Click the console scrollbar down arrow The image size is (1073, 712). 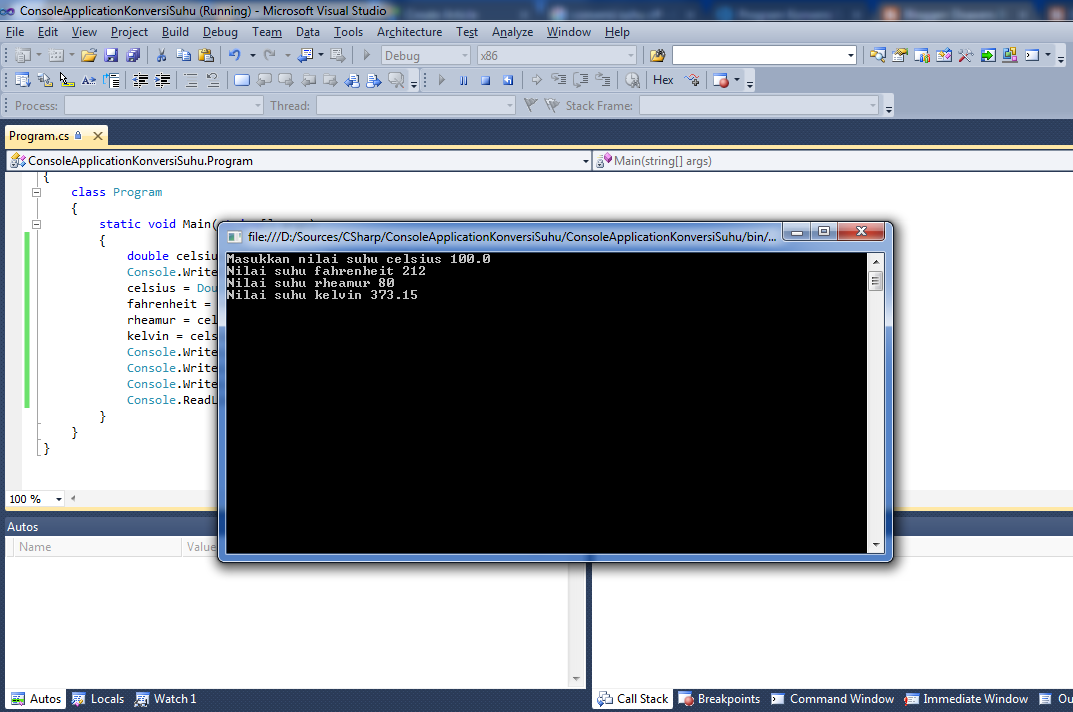[x=875, y=545]
